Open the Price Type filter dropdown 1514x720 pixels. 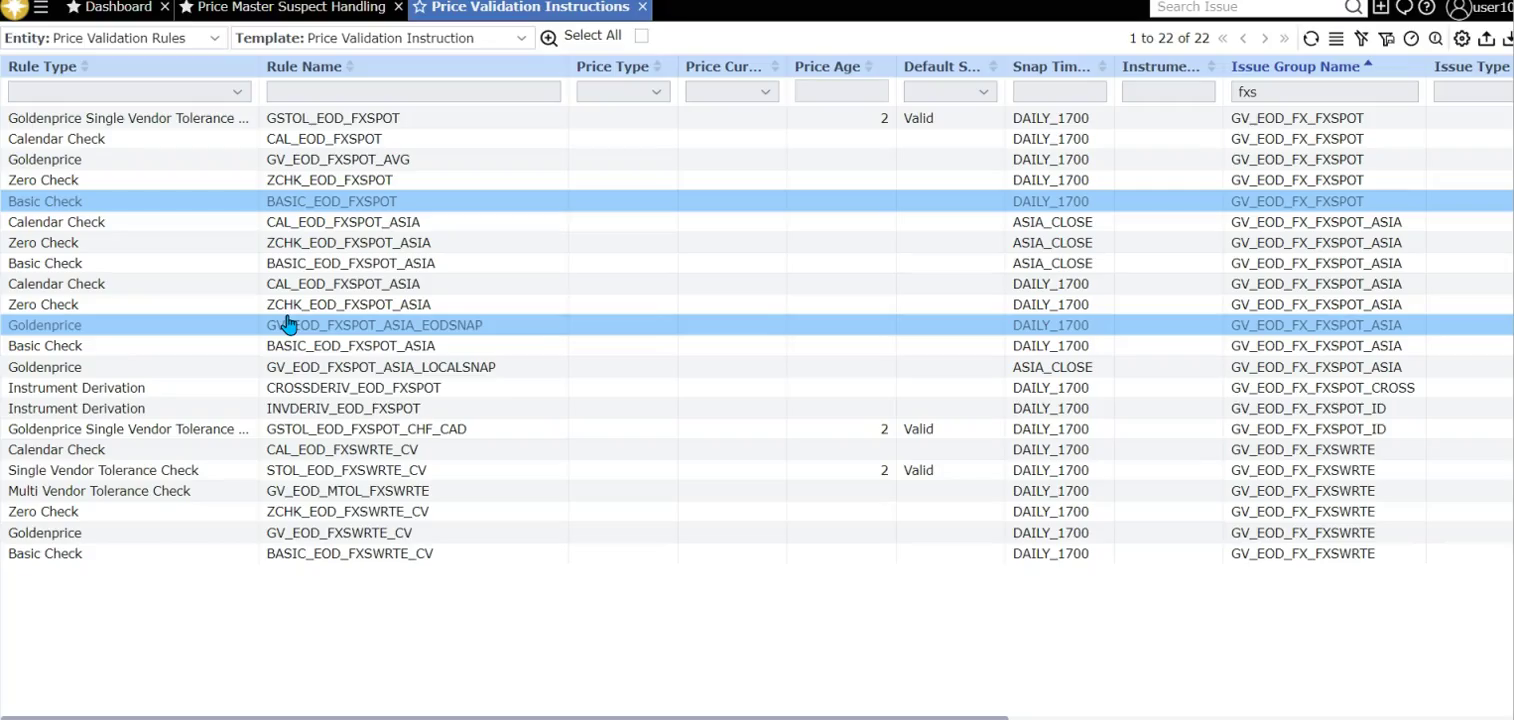(x=623, y=91)
